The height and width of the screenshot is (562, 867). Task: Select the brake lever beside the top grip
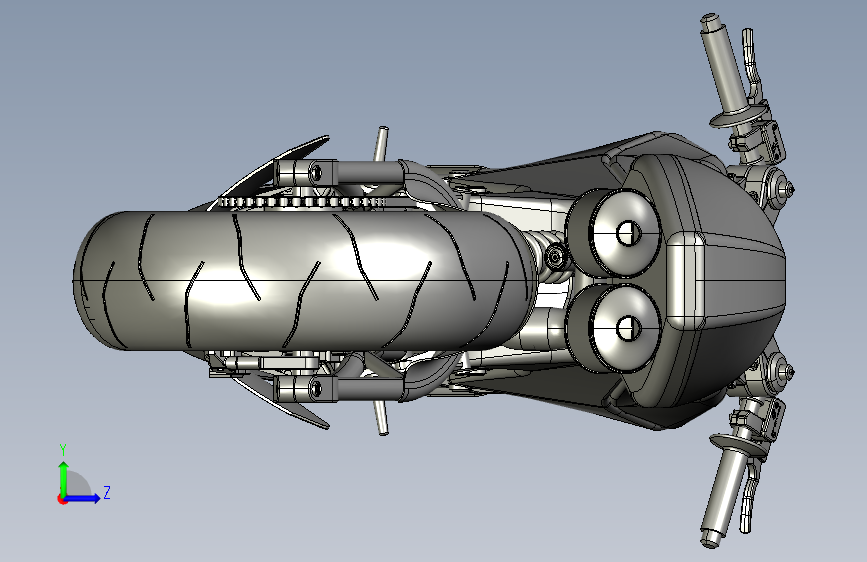click(x=751, y=62)
